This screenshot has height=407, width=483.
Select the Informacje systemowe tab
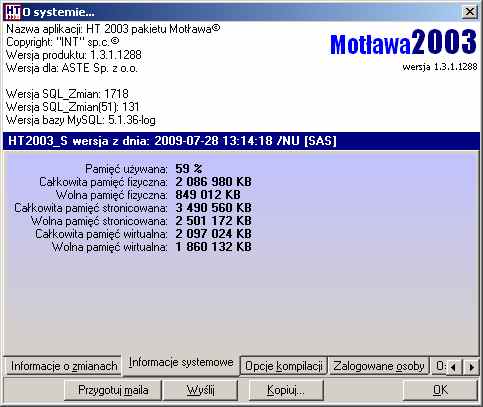(181, 363)
